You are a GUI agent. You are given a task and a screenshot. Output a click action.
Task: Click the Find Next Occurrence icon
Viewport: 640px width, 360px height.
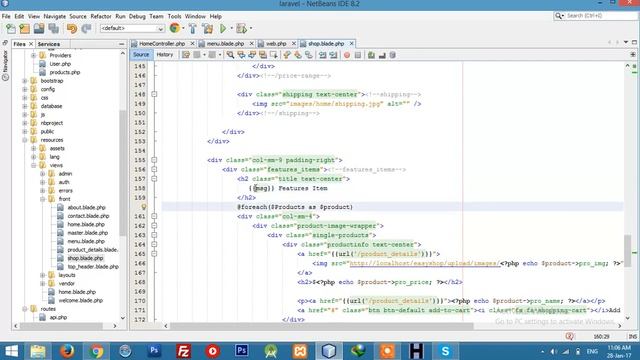(252, 55)
